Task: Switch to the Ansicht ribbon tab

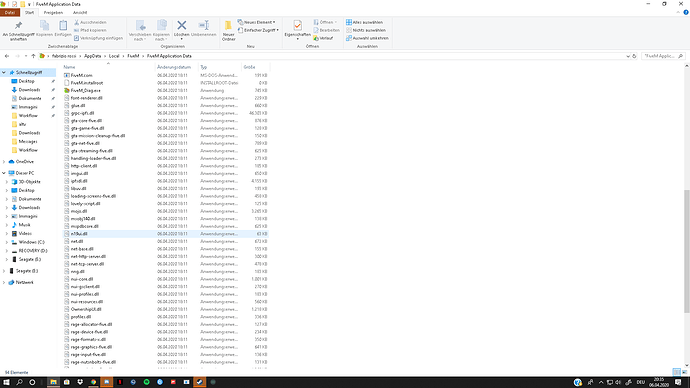Action: pyautogui.click(x=80, y=12)
